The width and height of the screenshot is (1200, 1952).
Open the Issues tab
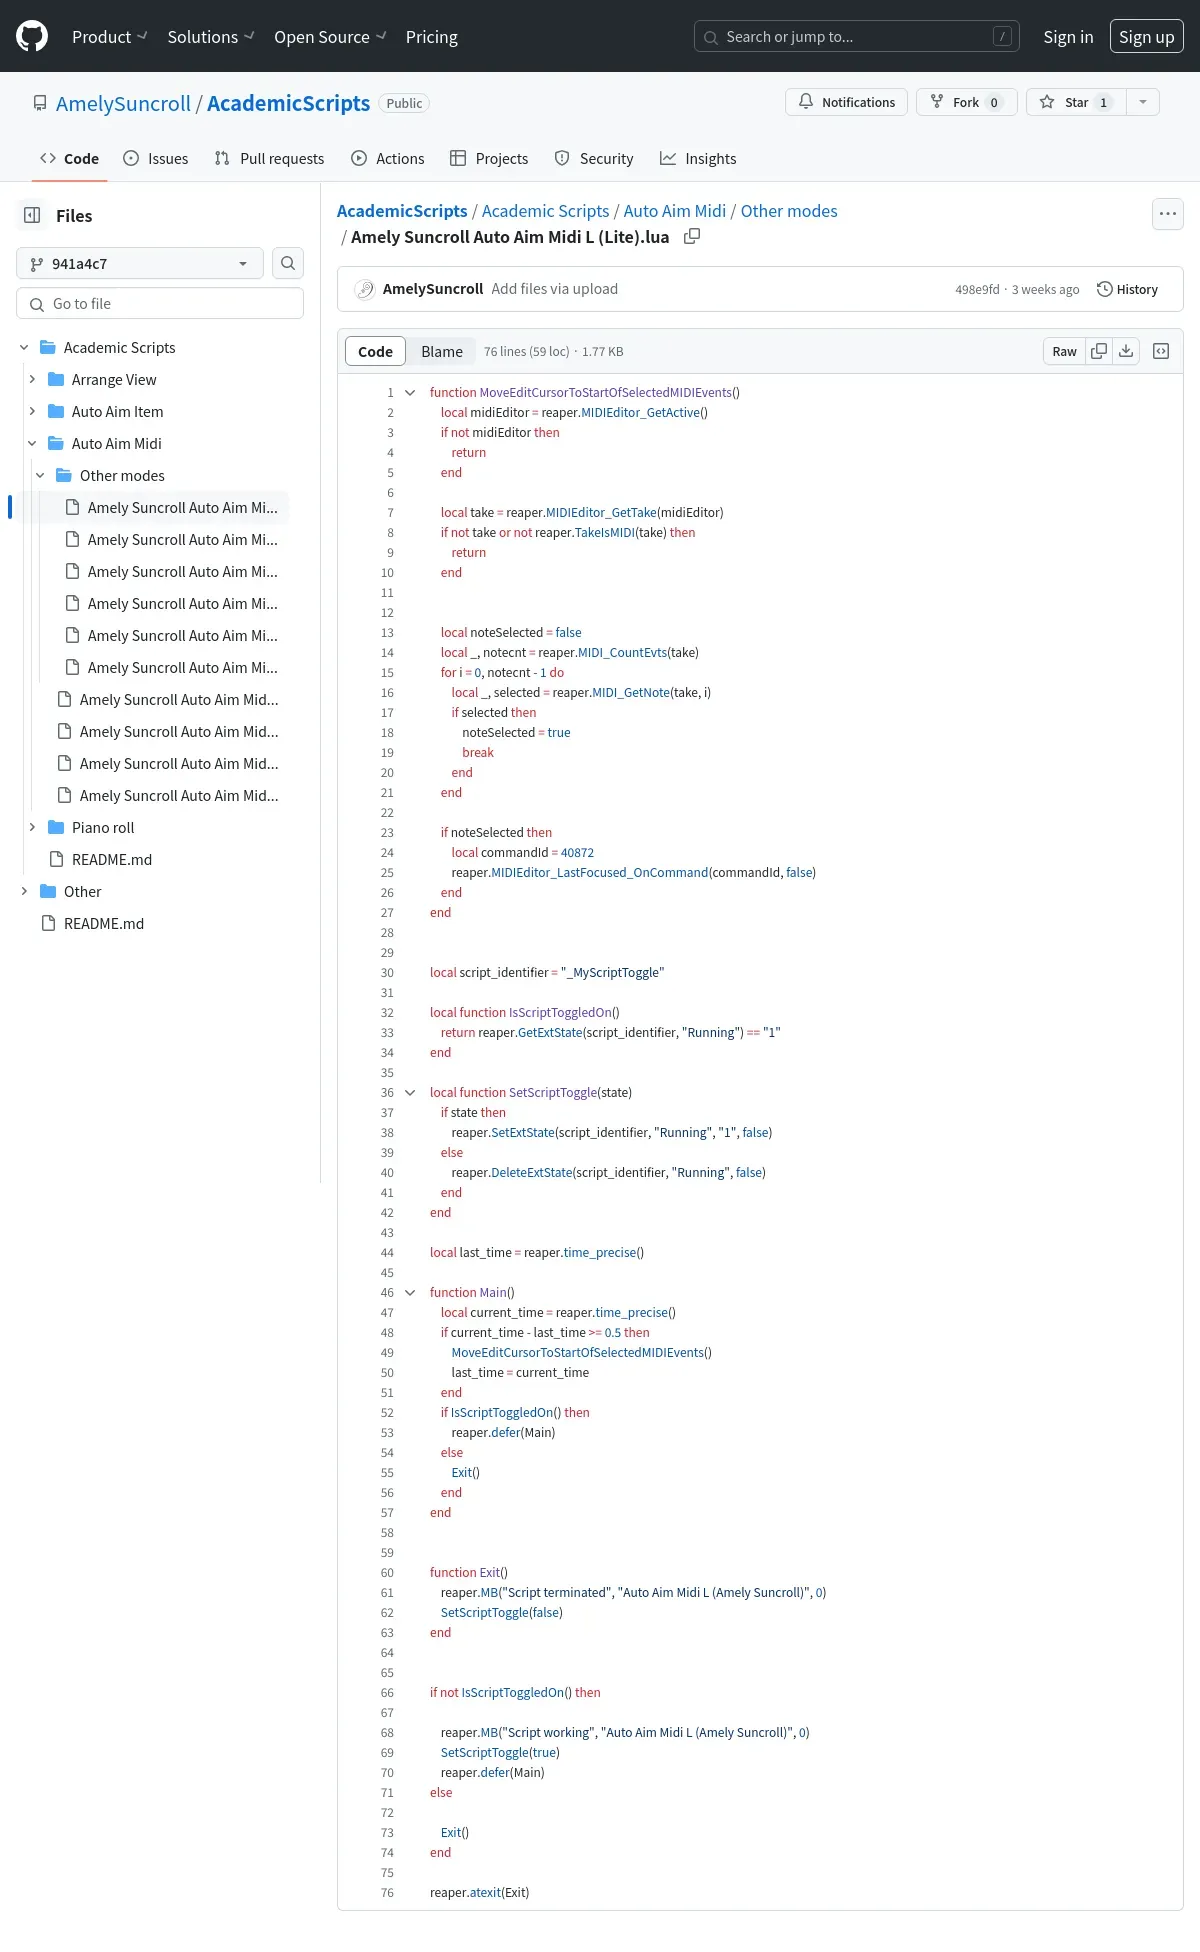click(x=155, y=158)
